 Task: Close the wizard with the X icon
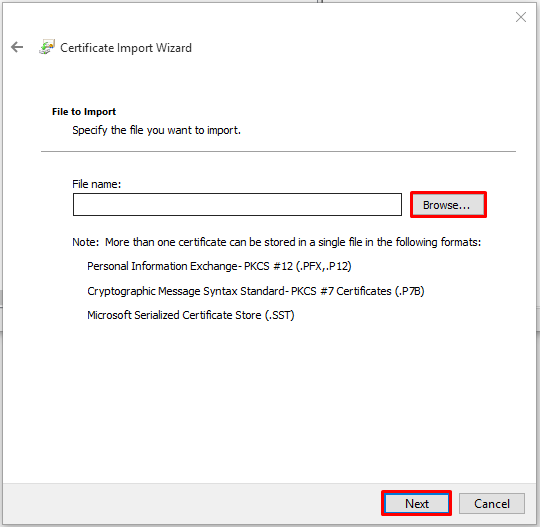(520, 17)
